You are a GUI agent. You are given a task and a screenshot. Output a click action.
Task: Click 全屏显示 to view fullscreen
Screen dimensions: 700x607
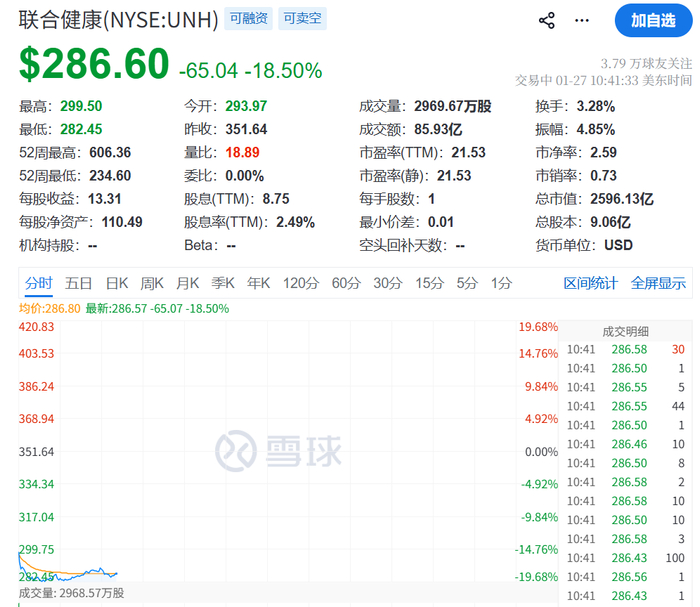click(658, 283)
